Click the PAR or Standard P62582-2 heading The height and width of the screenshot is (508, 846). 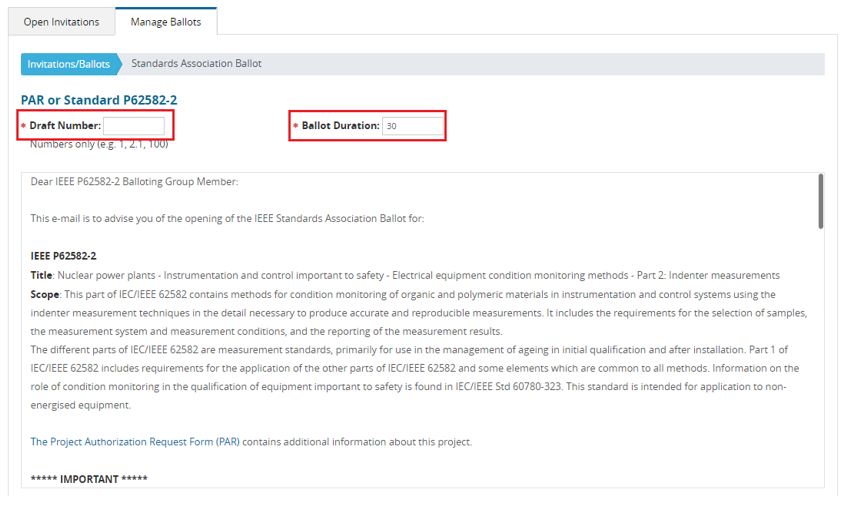coord(99,100)
